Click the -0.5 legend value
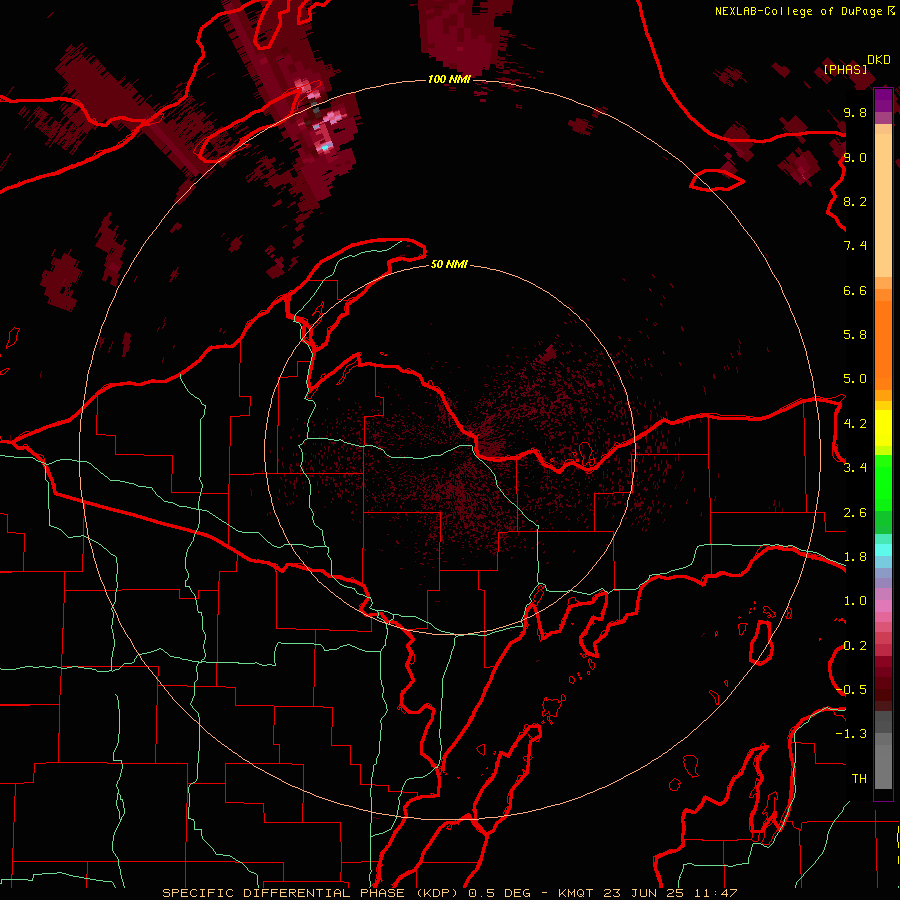Image resolution: width=900 pixels, height=900 pixels. click(852, 690)
